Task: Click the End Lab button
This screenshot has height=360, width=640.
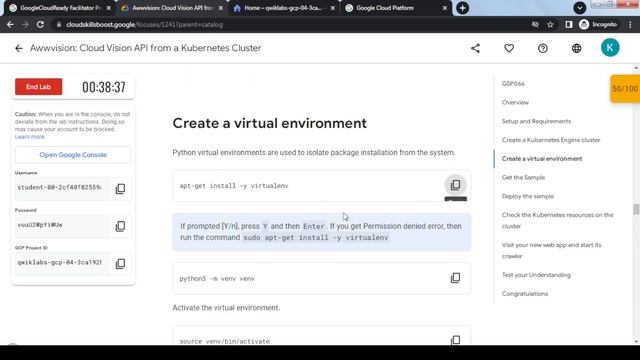Action: coord(38,87)
